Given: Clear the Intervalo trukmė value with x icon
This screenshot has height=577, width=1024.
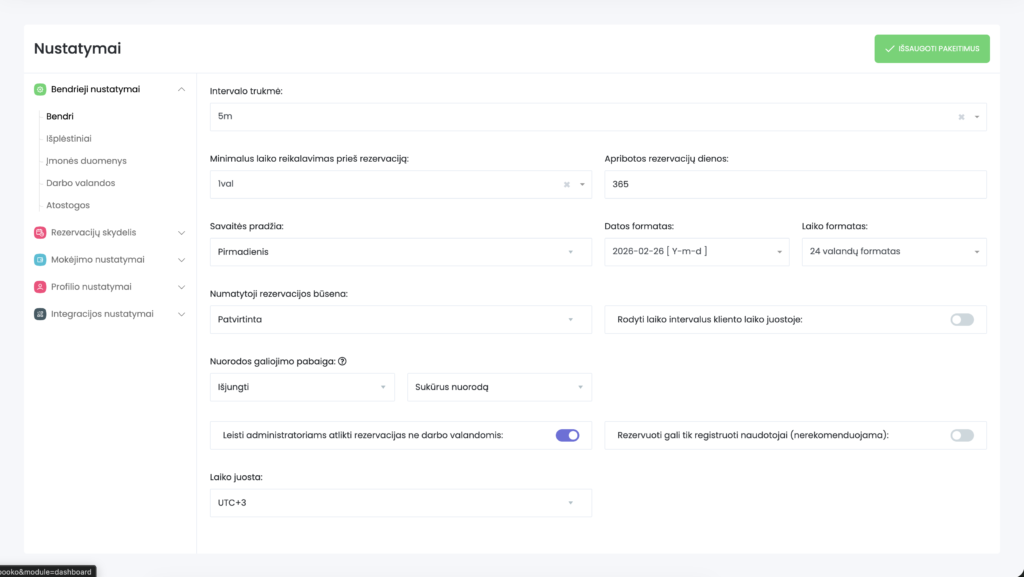Looking at the screenshot, I should pos(961,117).
